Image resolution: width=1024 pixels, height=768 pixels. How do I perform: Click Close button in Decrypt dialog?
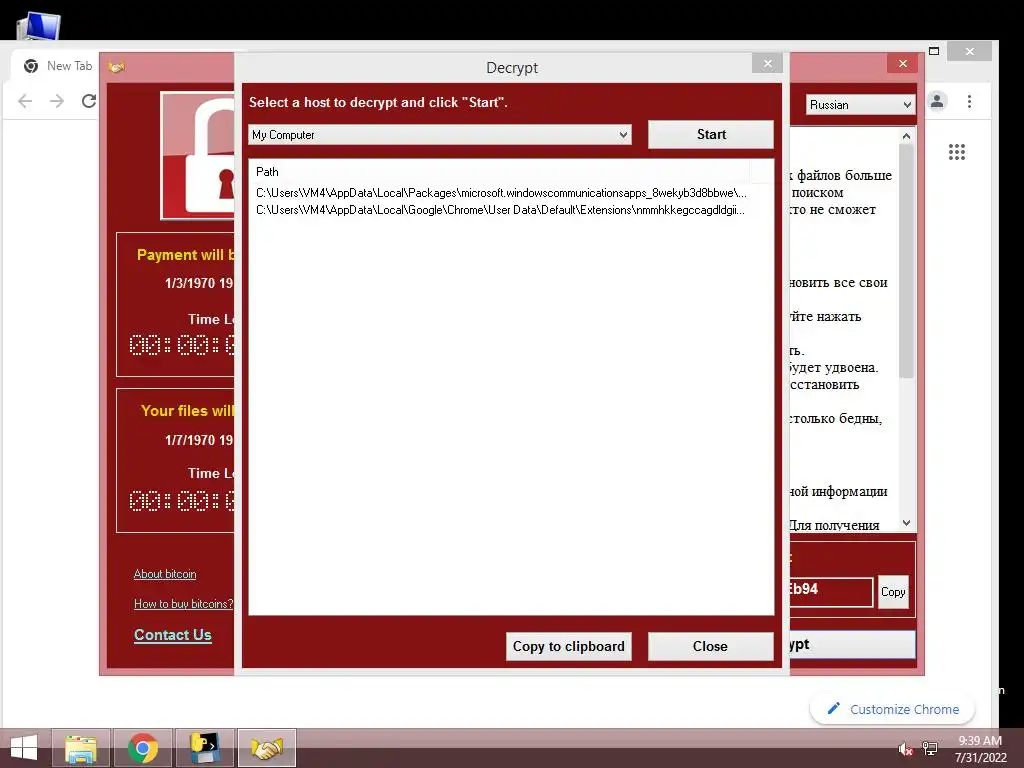(x=711, y=647)
